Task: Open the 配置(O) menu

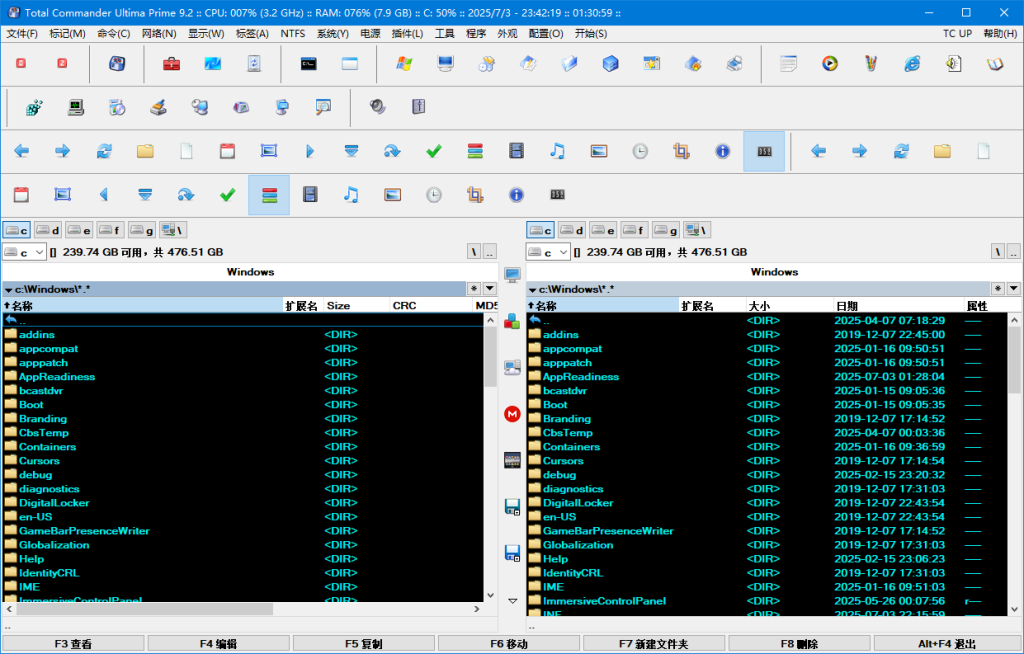Action: click(x=546, y=33)
